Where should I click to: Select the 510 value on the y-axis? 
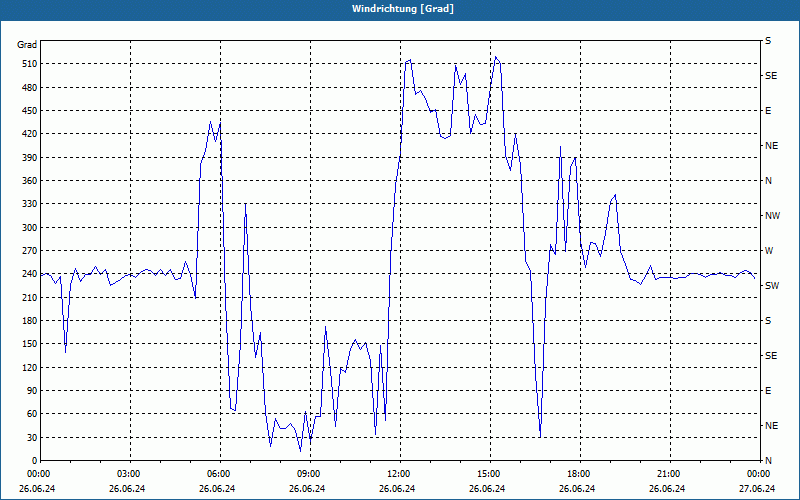pyautogui.click(x=30, y=64)
